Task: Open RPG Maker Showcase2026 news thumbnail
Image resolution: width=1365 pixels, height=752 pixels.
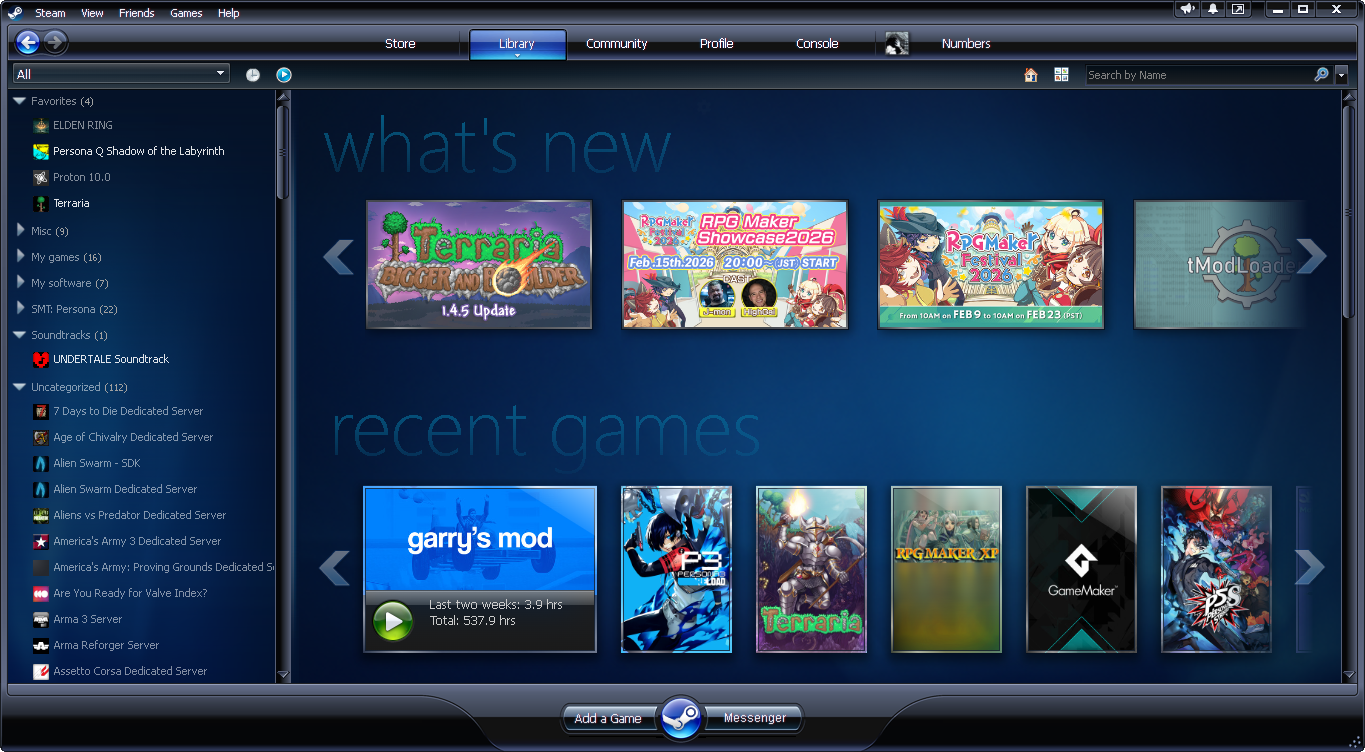Action: tap(735, 265)
